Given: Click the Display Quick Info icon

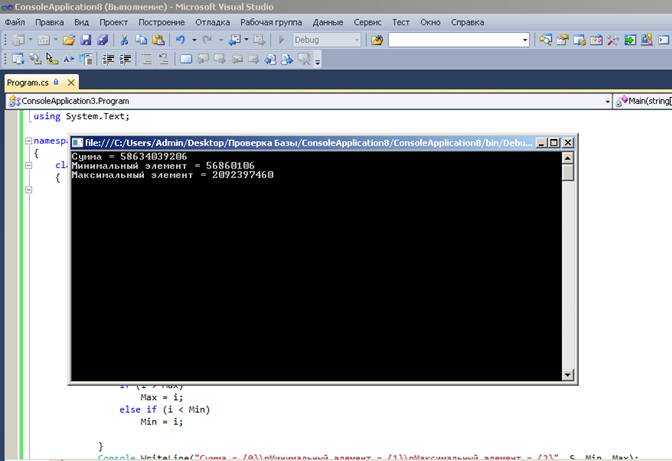Looking at the screenshot, I should pos(52,59).
